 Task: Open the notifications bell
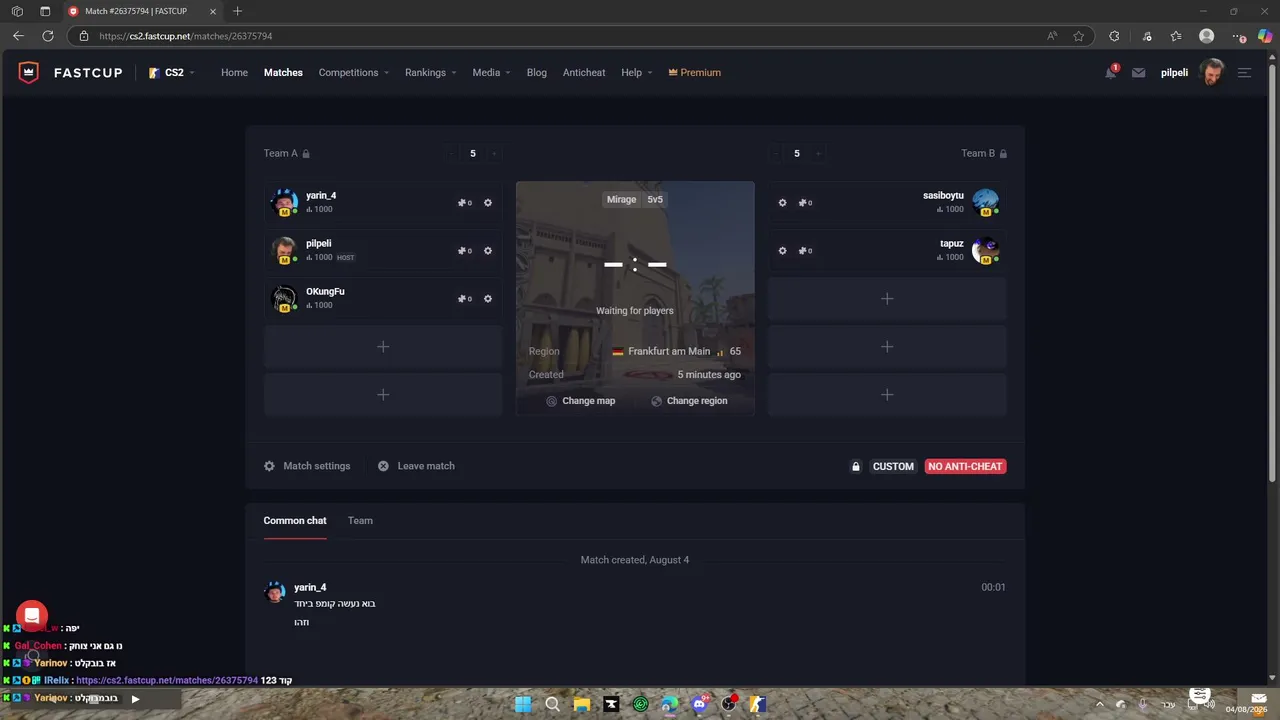[x=1111, y=72]
